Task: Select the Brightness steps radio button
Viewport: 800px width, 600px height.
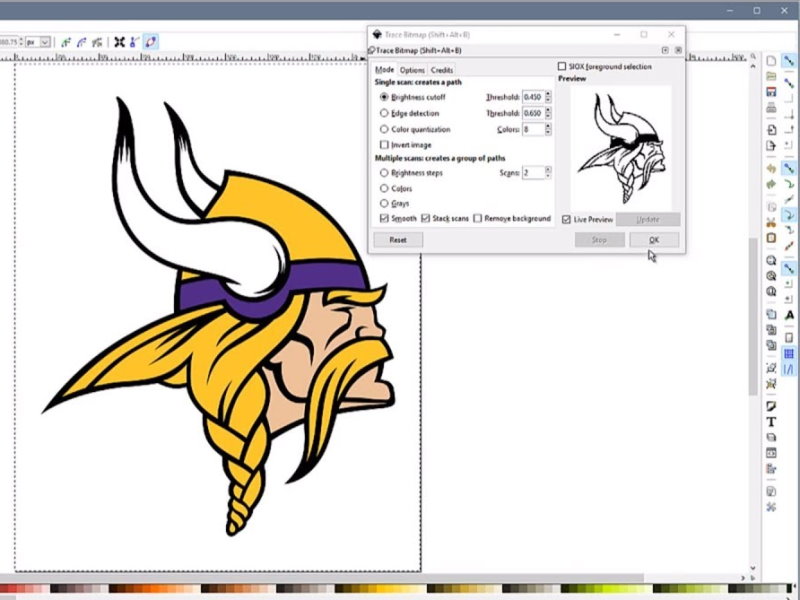Action: pos(384,173)
